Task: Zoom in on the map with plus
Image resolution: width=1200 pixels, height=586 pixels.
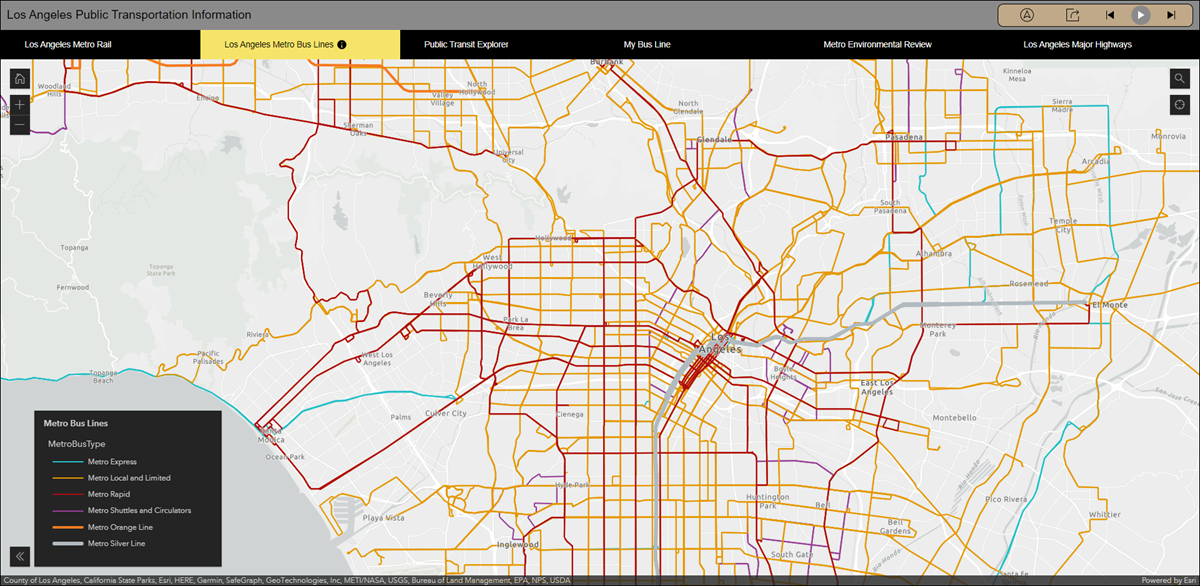Action: [20, 104]
